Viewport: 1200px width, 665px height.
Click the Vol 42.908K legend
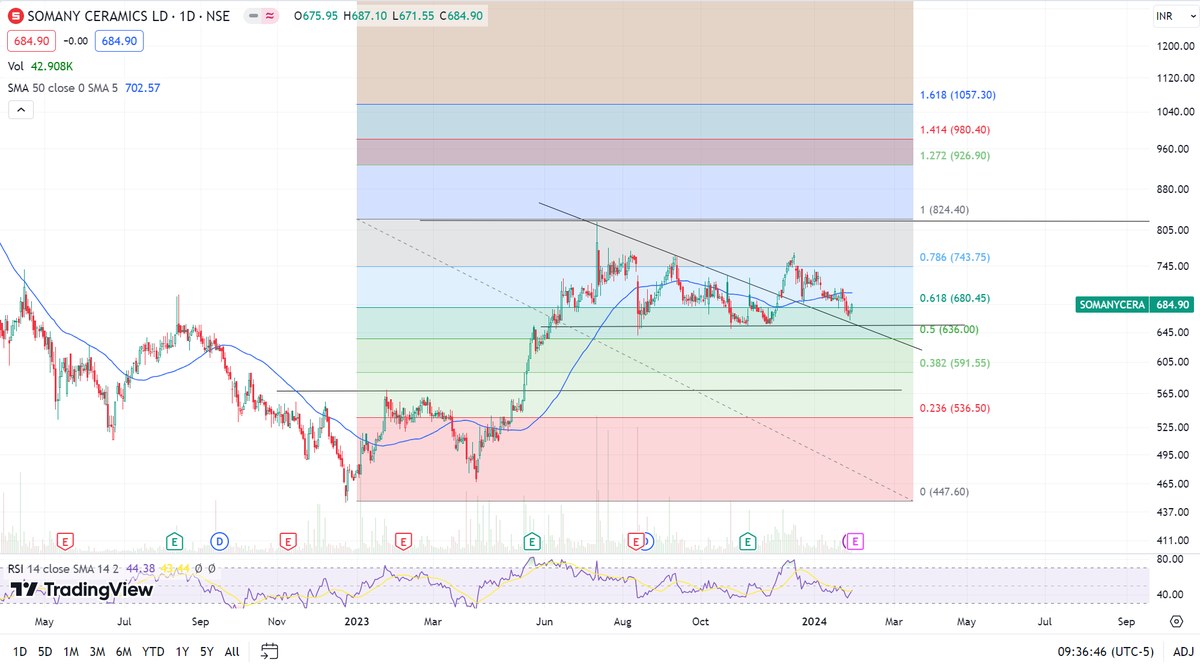(40, 66)
